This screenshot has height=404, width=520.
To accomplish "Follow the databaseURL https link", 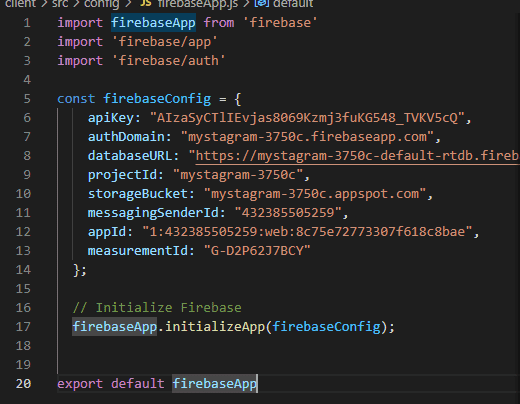I will [357, 156].
